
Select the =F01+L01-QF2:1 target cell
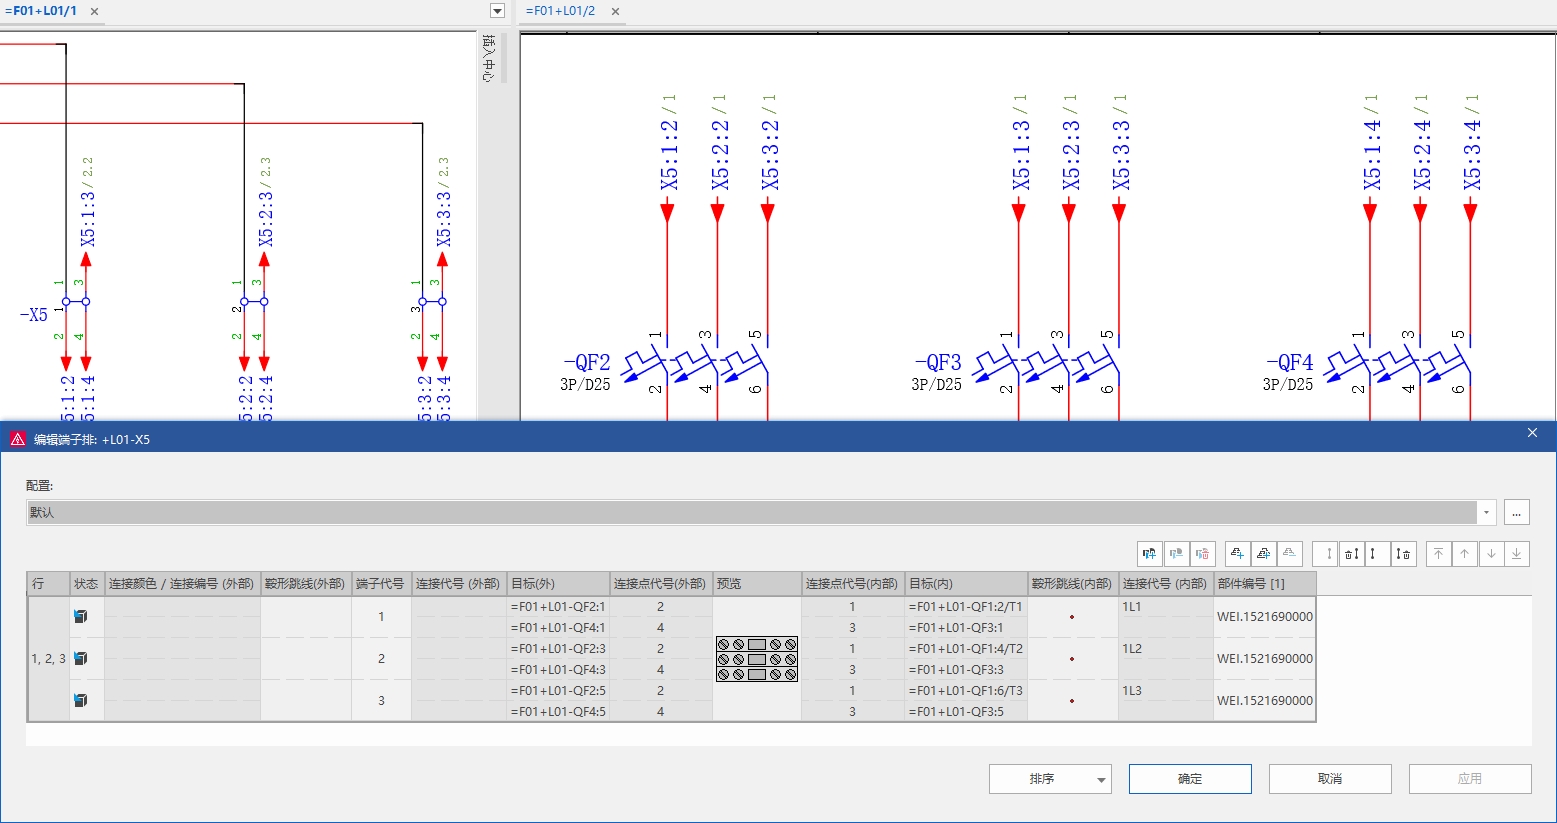coord(558,607)
